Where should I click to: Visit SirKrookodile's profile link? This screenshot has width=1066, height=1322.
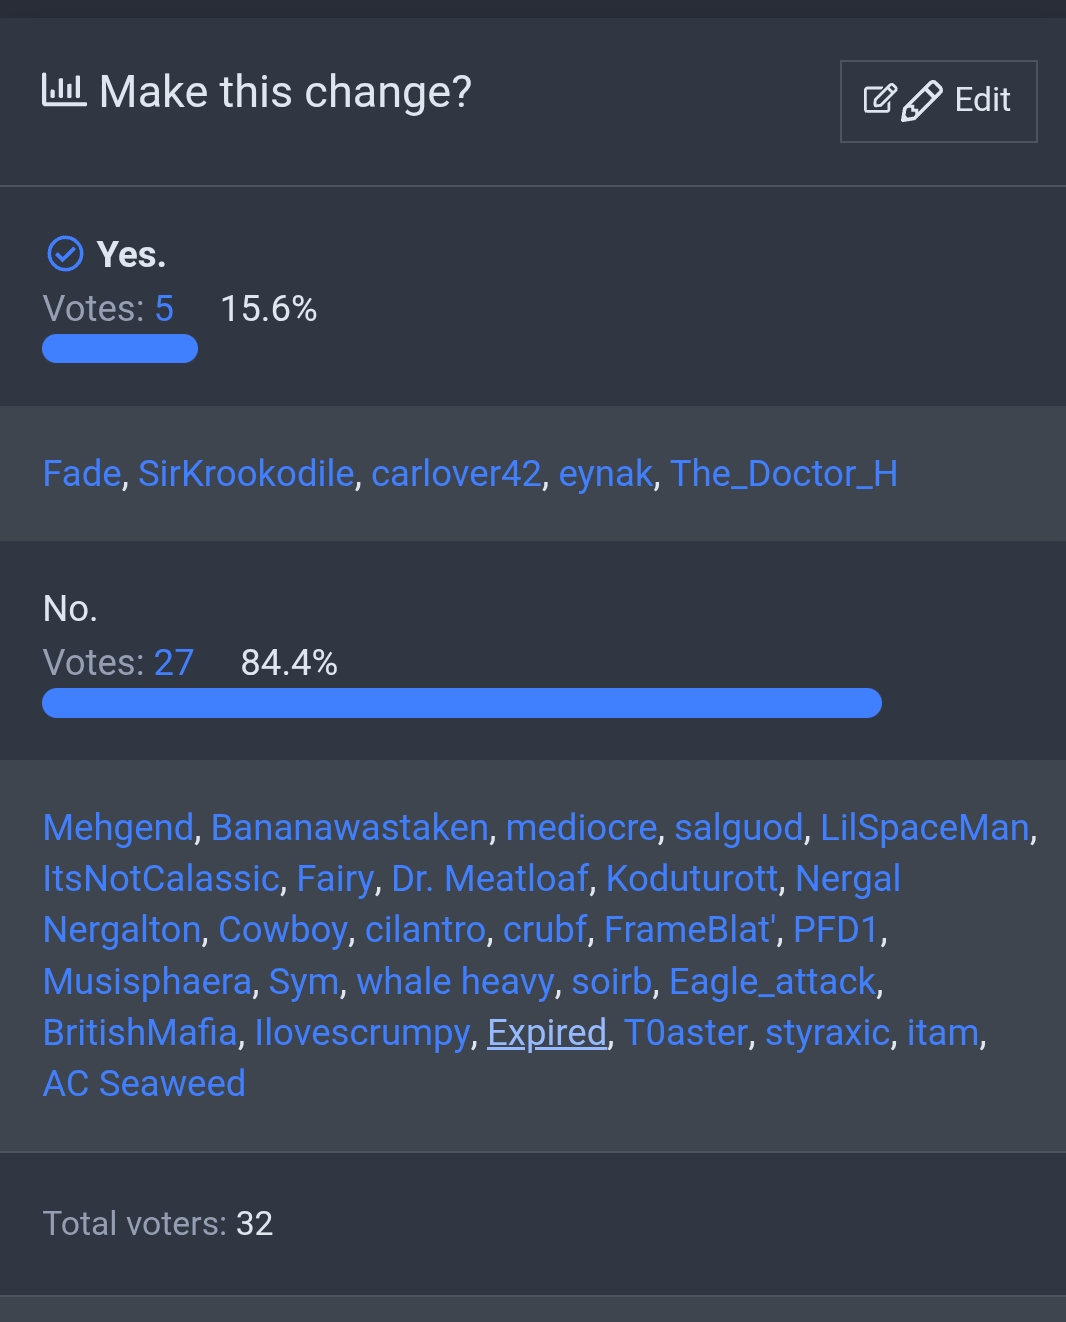[246, 474]
